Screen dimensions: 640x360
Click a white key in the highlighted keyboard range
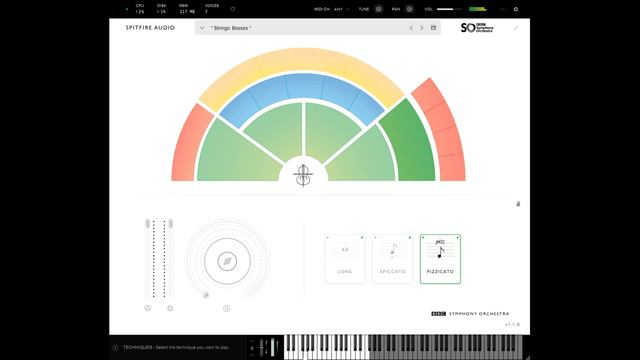coord(327,354)
